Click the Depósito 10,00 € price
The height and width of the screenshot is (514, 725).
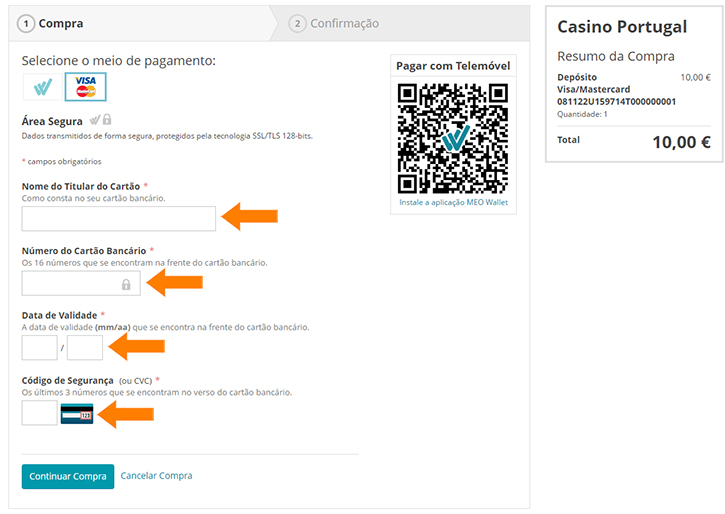695,77
